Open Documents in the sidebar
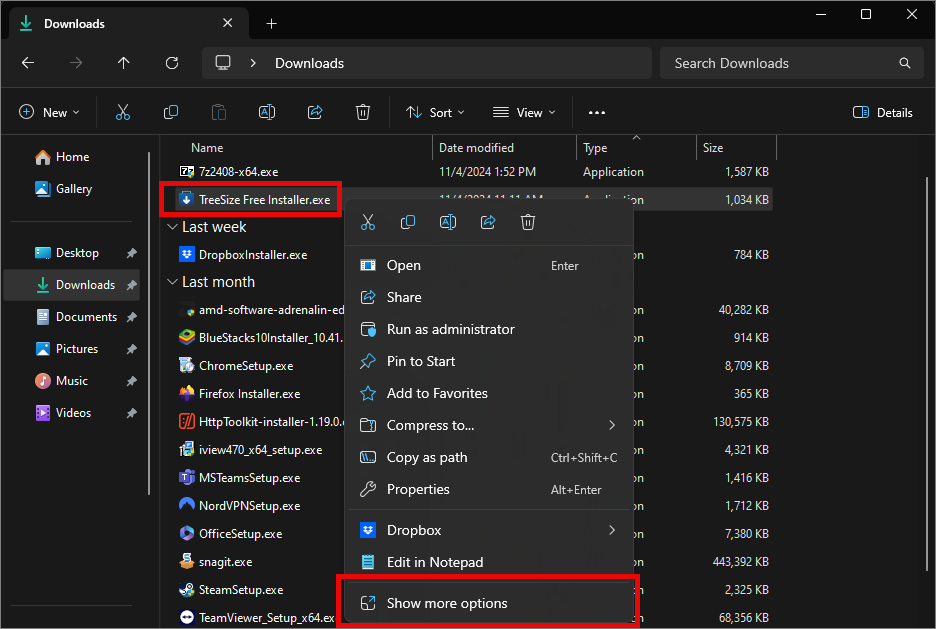Viewport: 936px width, 629px height. tap(72, 316)
